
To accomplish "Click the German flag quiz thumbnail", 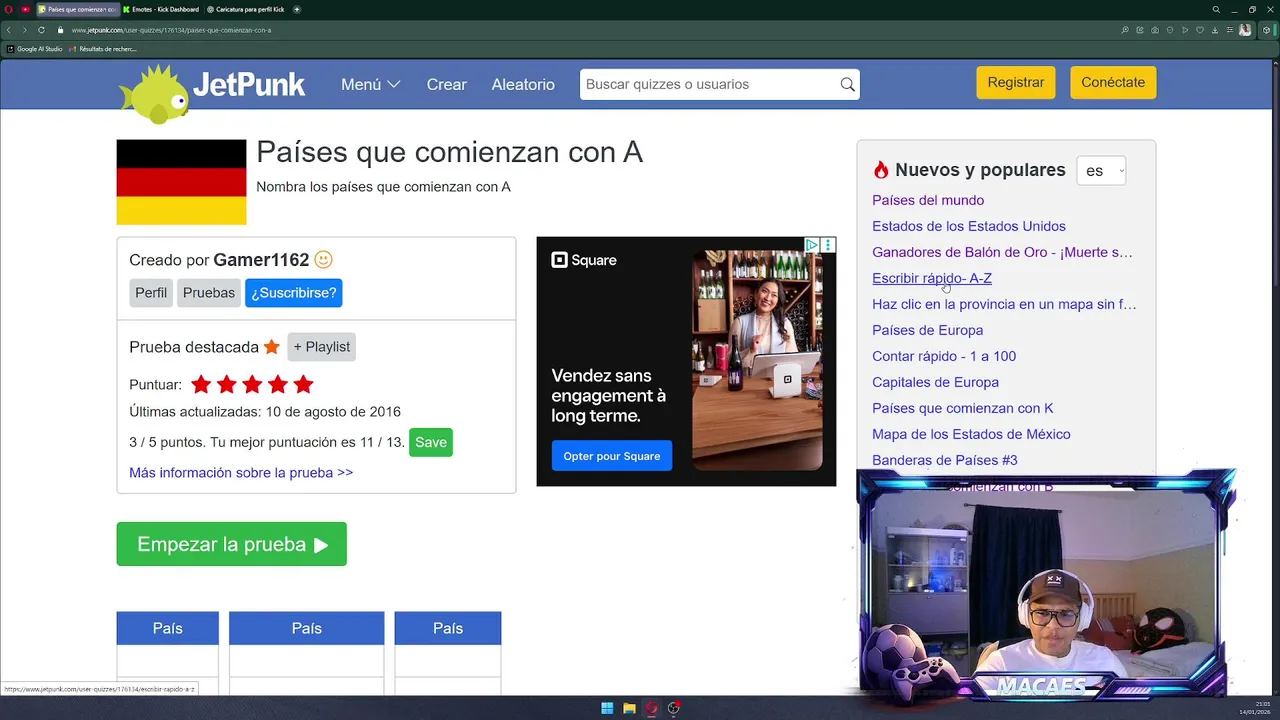I will [181, 182].
